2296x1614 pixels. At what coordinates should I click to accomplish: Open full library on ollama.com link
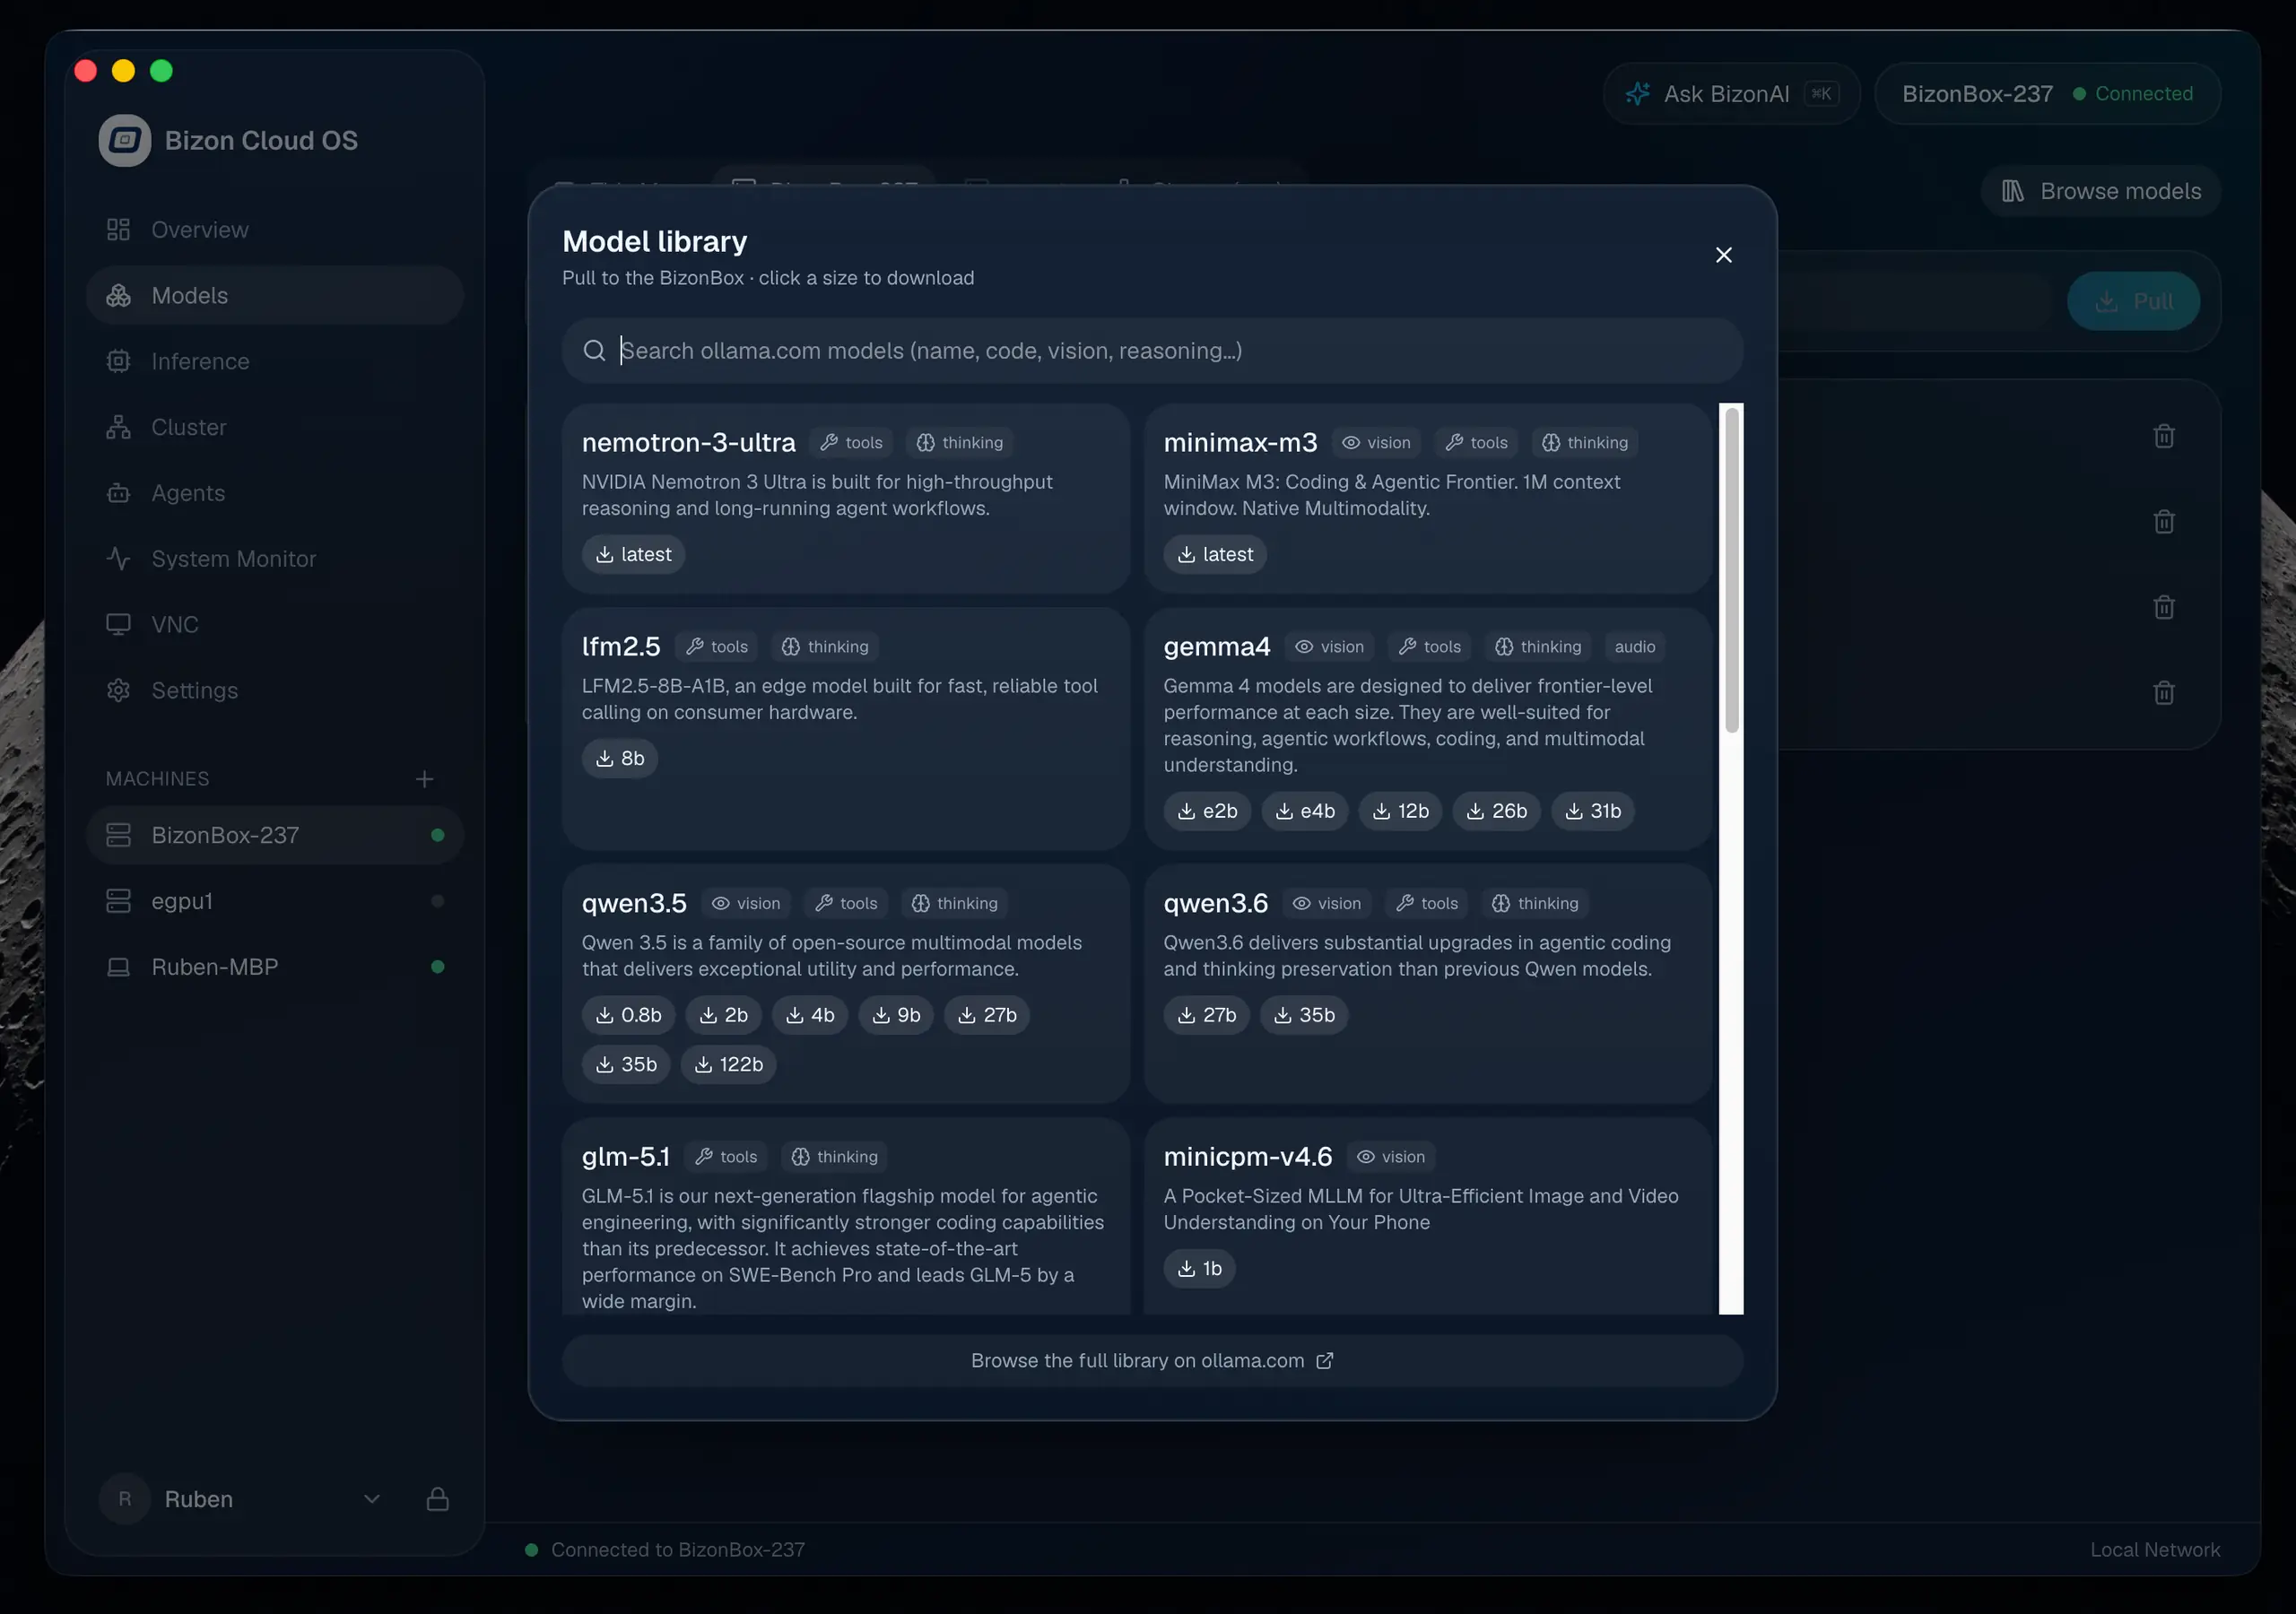1152,1361
